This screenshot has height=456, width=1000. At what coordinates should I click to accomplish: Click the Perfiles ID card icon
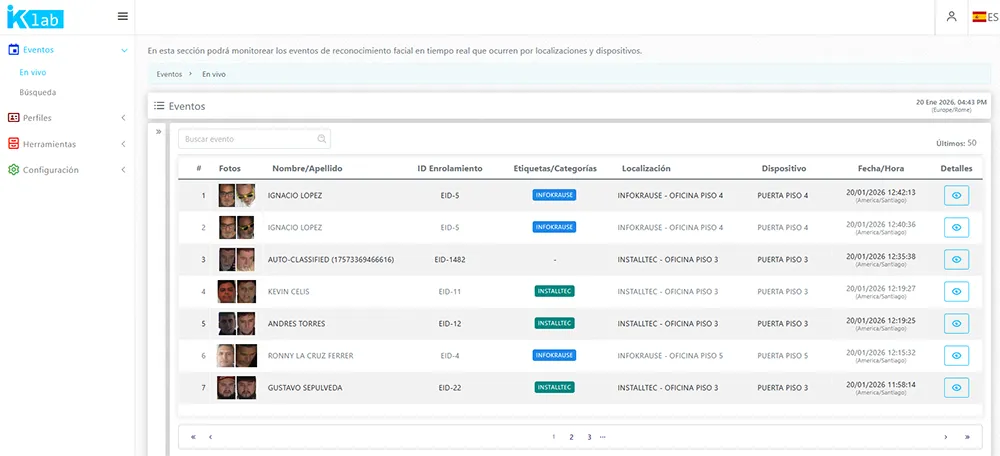click(13, 118)
